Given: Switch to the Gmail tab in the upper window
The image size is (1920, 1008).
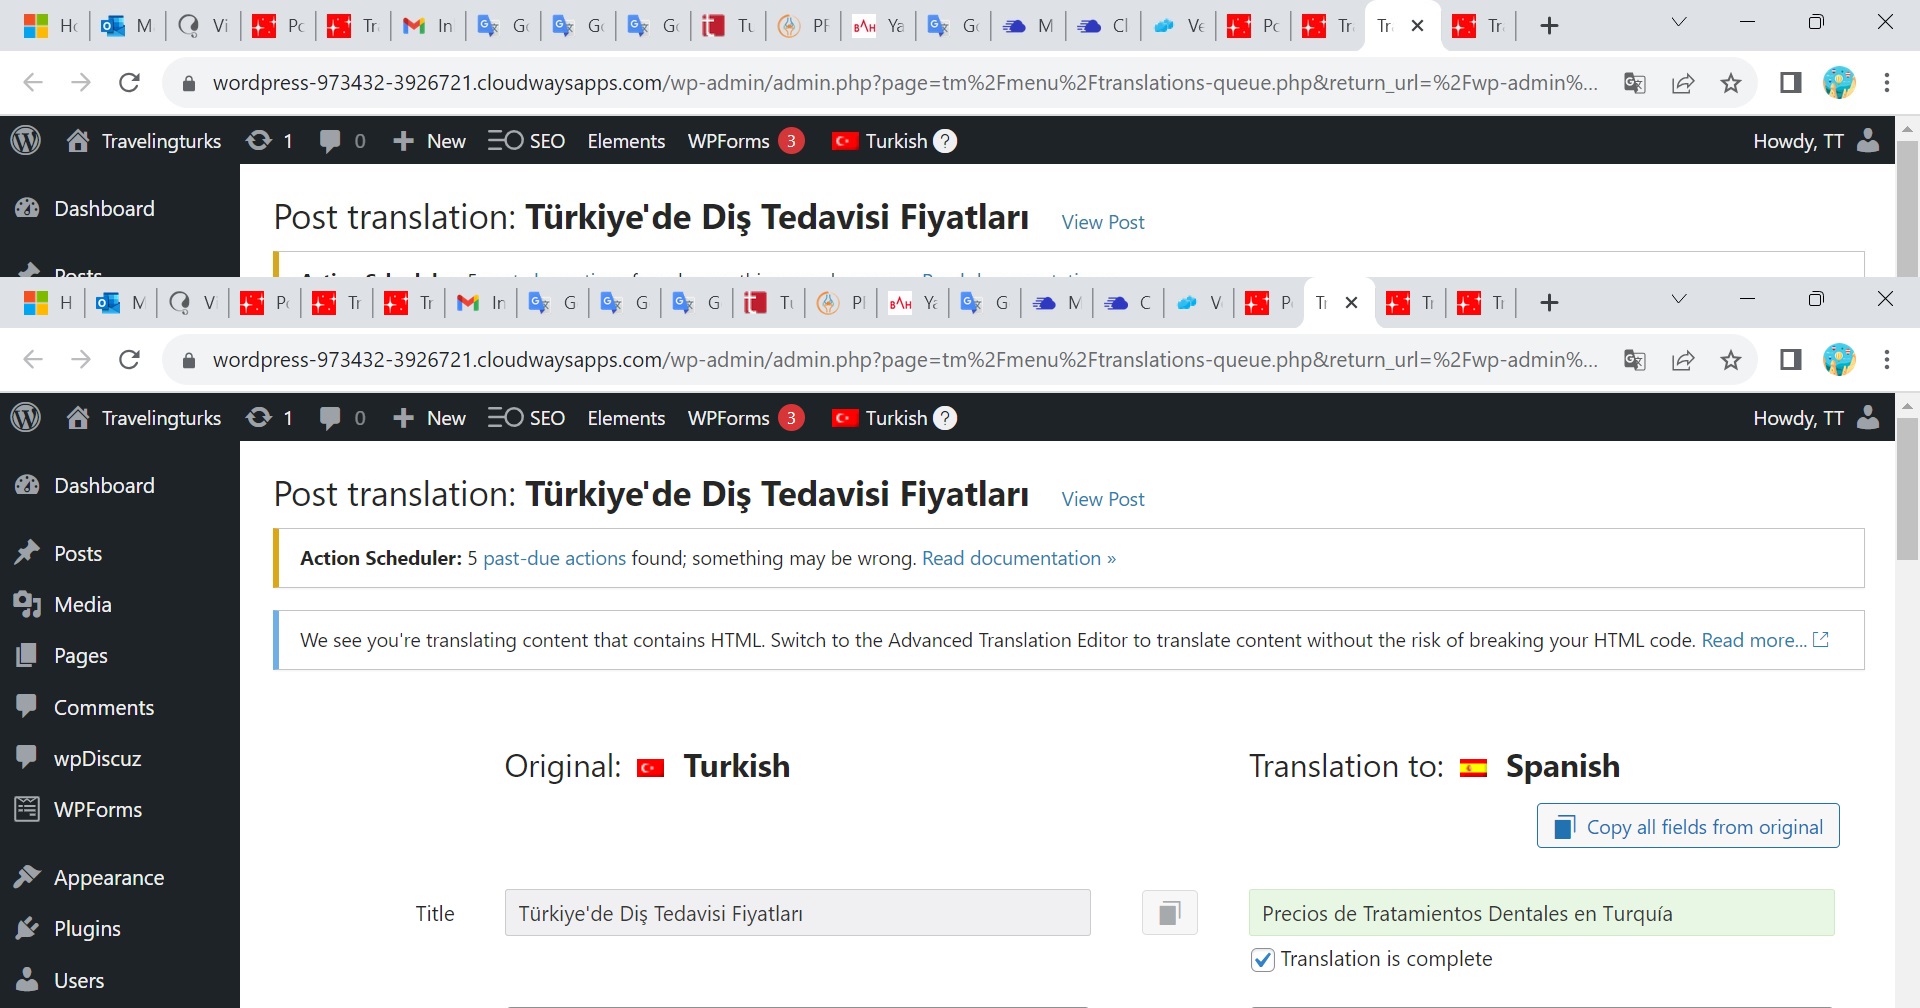Looking at the screenshot, I should coord(427,26).
